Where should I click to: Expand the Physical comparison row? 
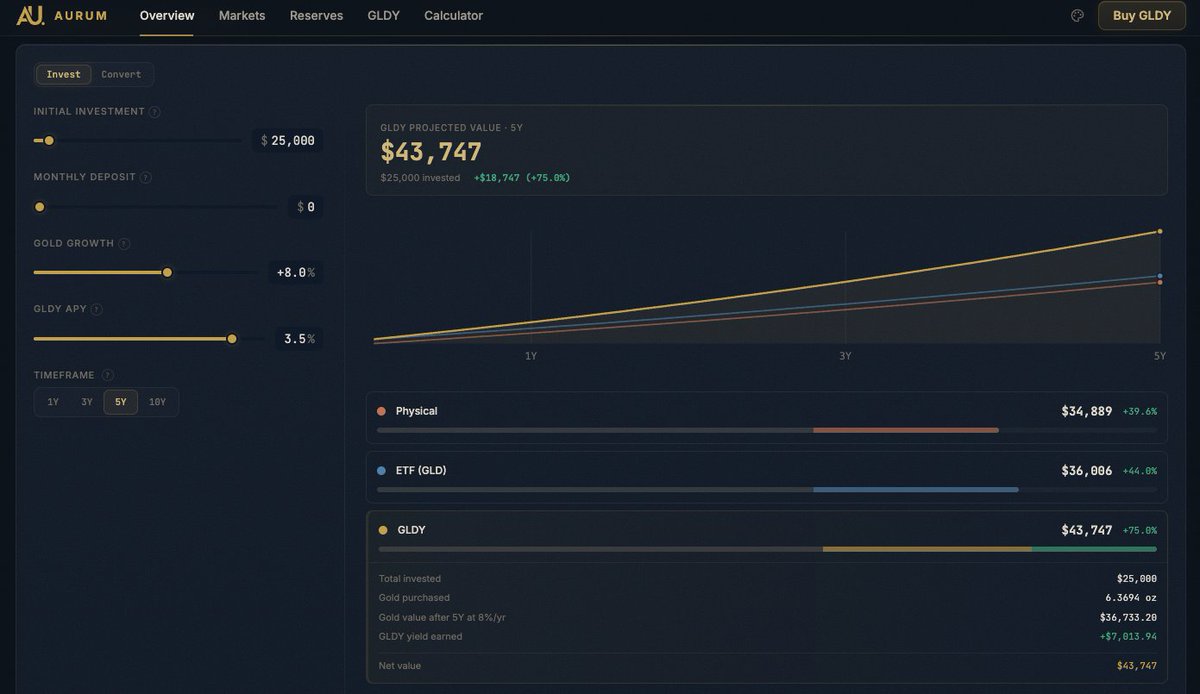[x=766, y=418]
